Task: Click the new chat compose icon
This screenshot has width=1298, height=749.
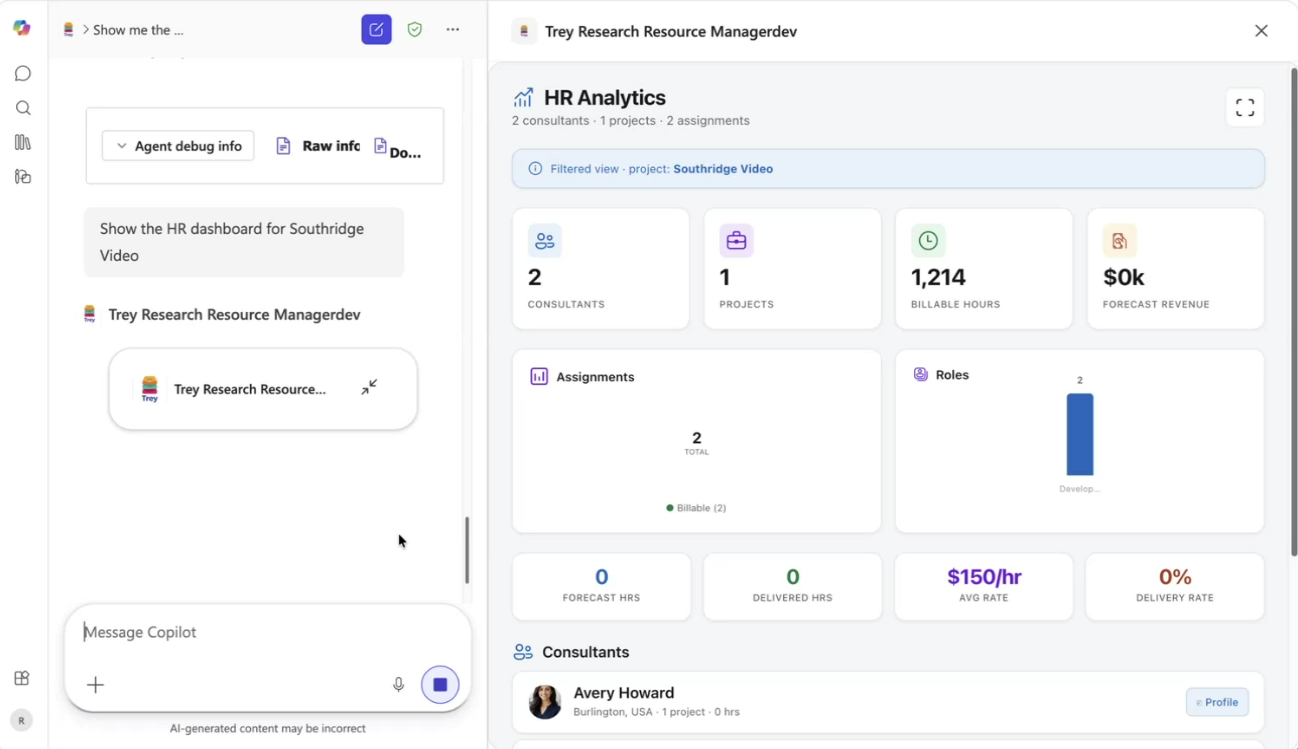Action: tap(376, 30)
